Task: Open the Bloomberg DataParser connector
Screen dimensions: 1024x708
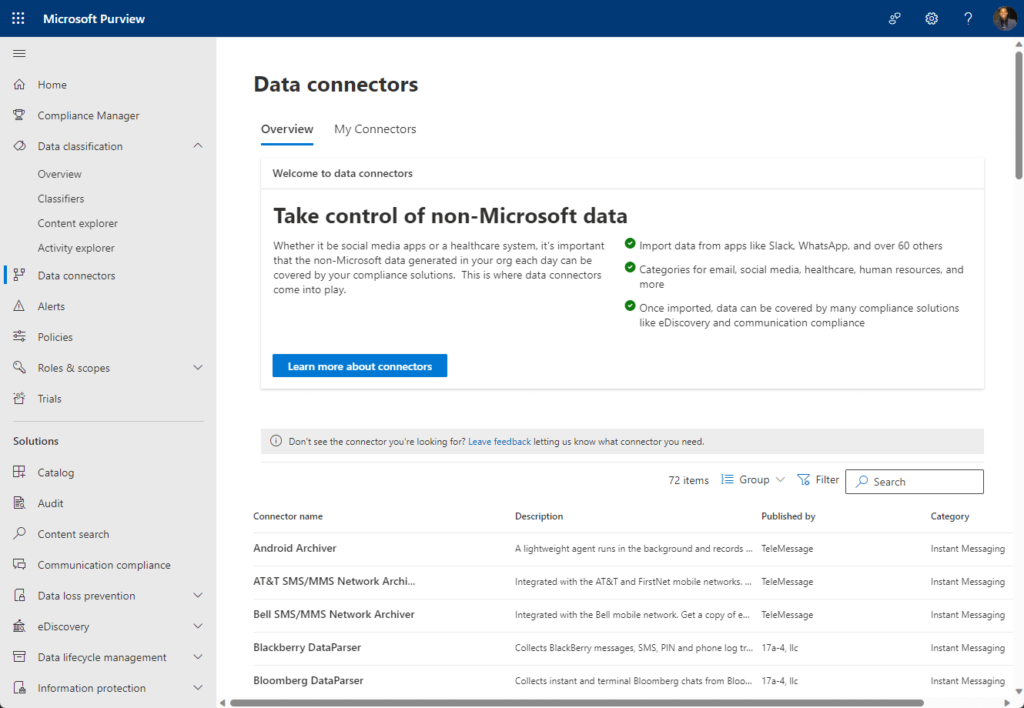Action: pyautogui.click(x=308, y=680)
